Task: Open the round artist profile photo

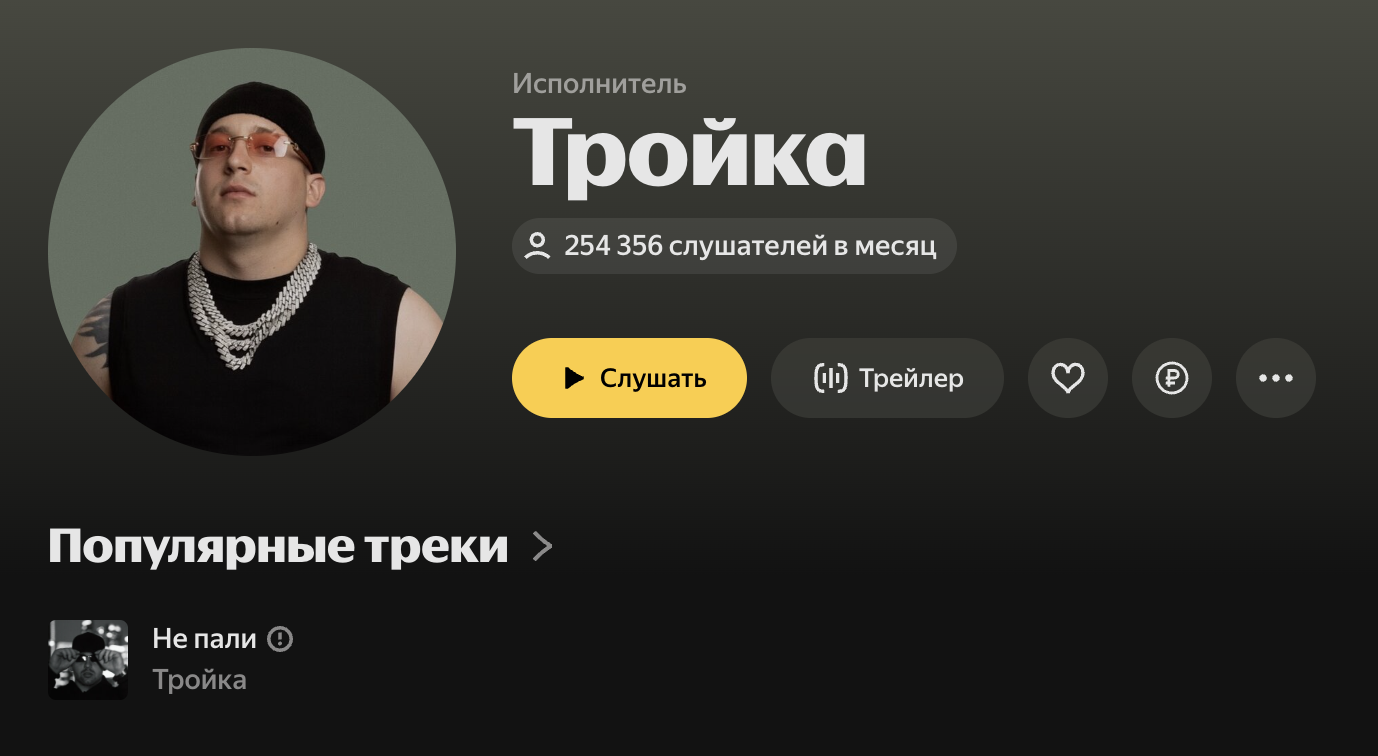Action: [252, 252]
